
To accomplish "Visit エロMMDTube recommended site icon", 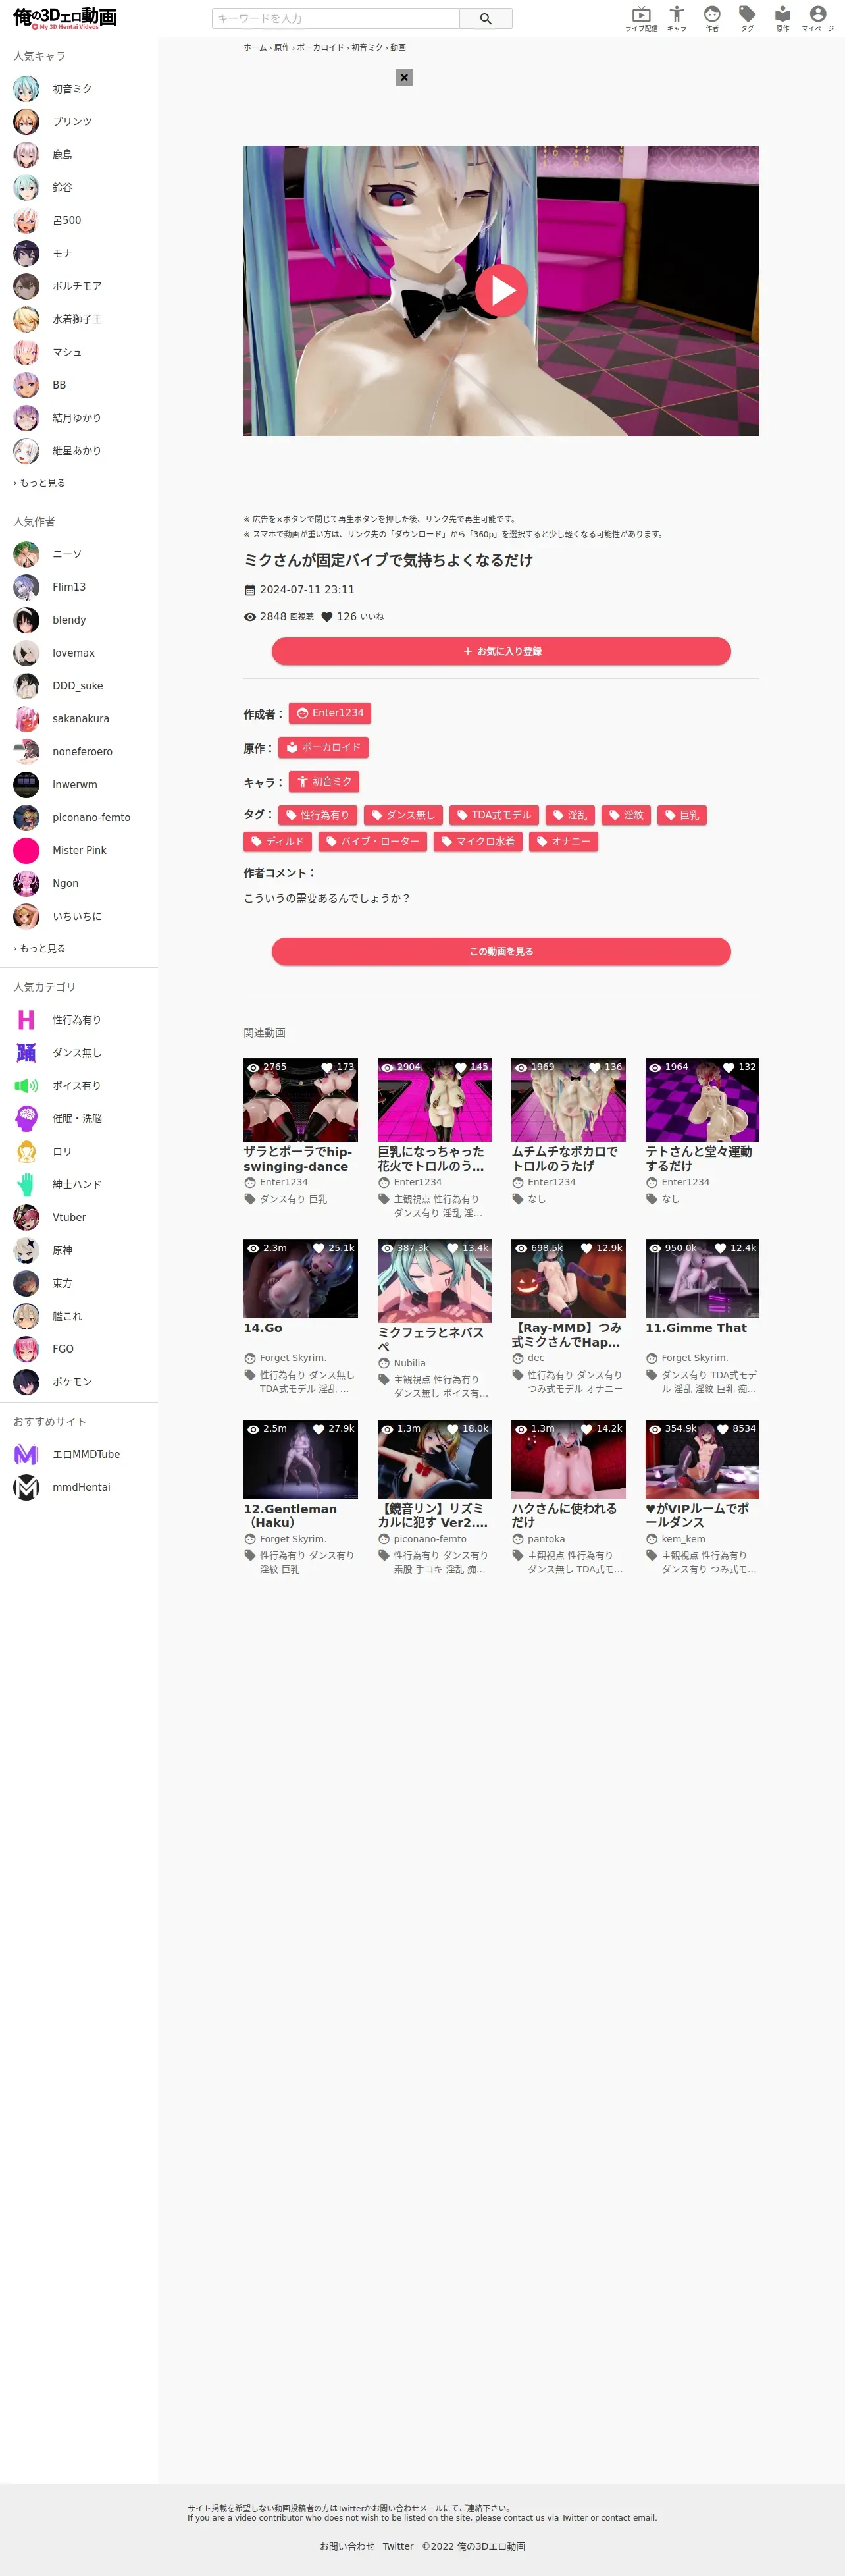I will coord(26,1455).
